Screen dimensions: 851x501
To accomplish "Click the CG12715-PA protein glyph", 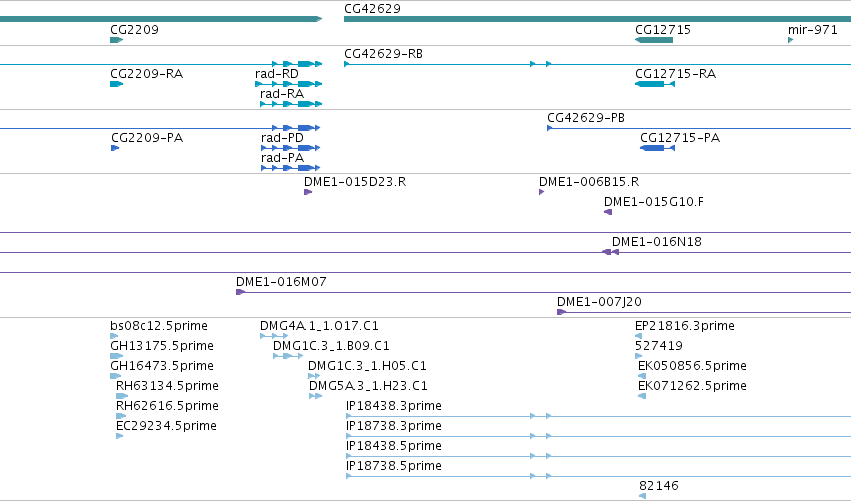I will point(657,148).
